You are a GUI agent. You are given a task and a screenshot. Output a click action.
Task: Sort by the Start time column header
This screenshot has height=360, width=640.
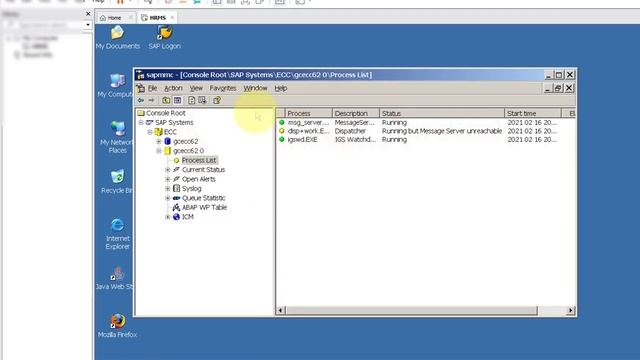point(533,113)
